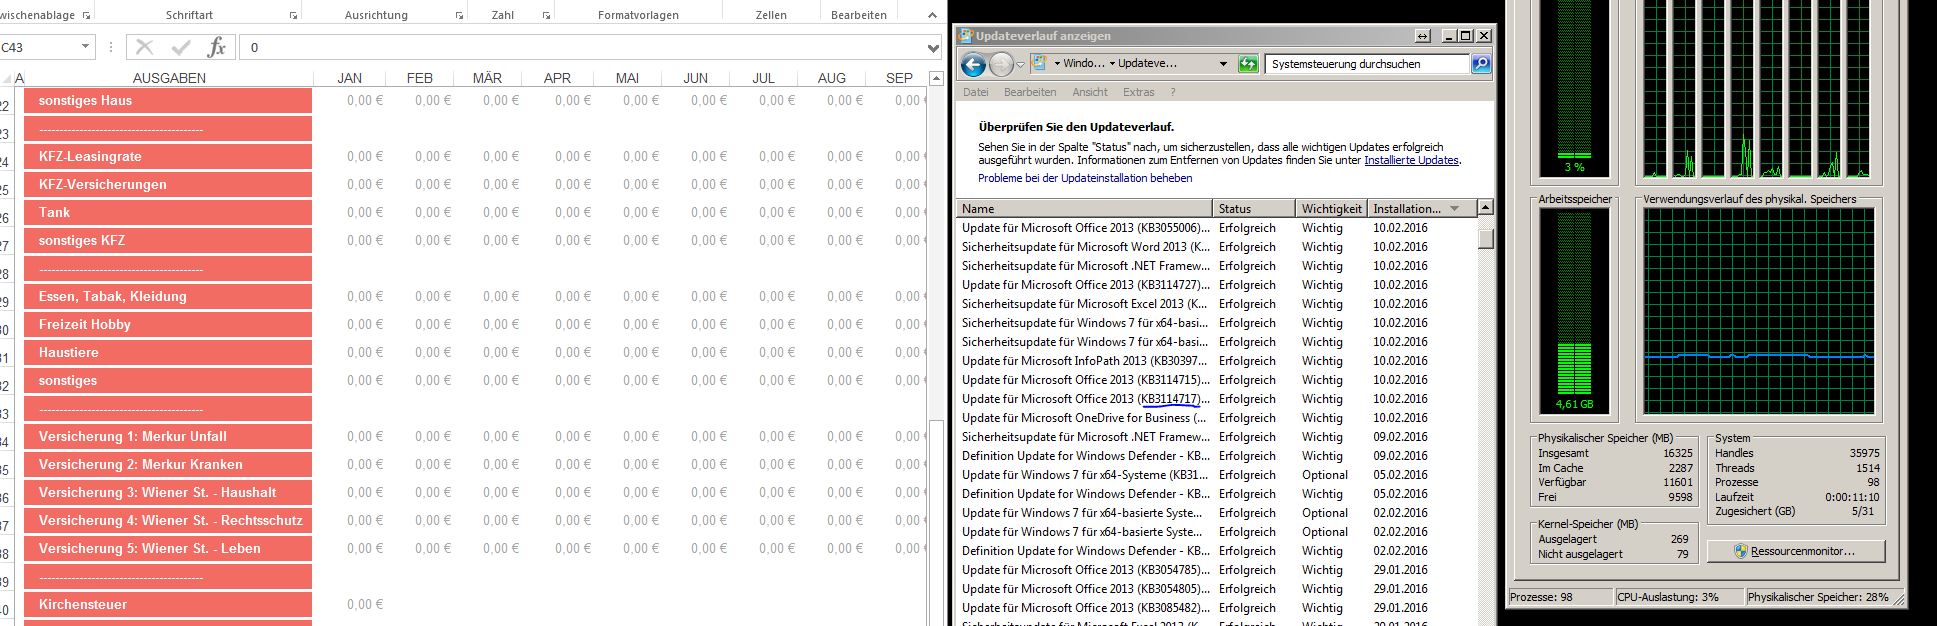Click the double-arrow title bar button

[1422, 36]
